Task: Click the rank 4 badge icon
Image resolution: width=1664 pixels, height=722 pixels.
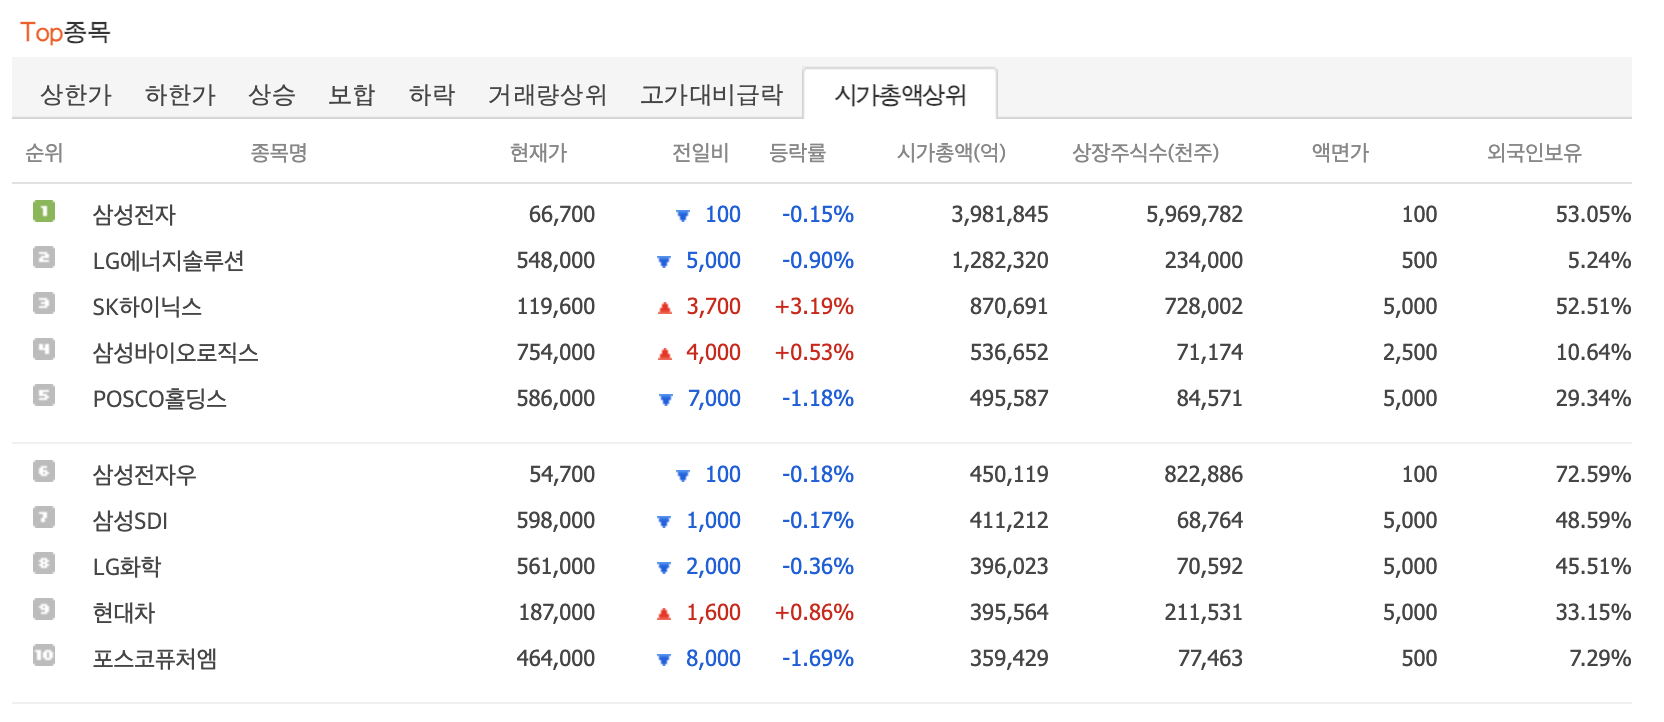Action: [x=44, y=349]
